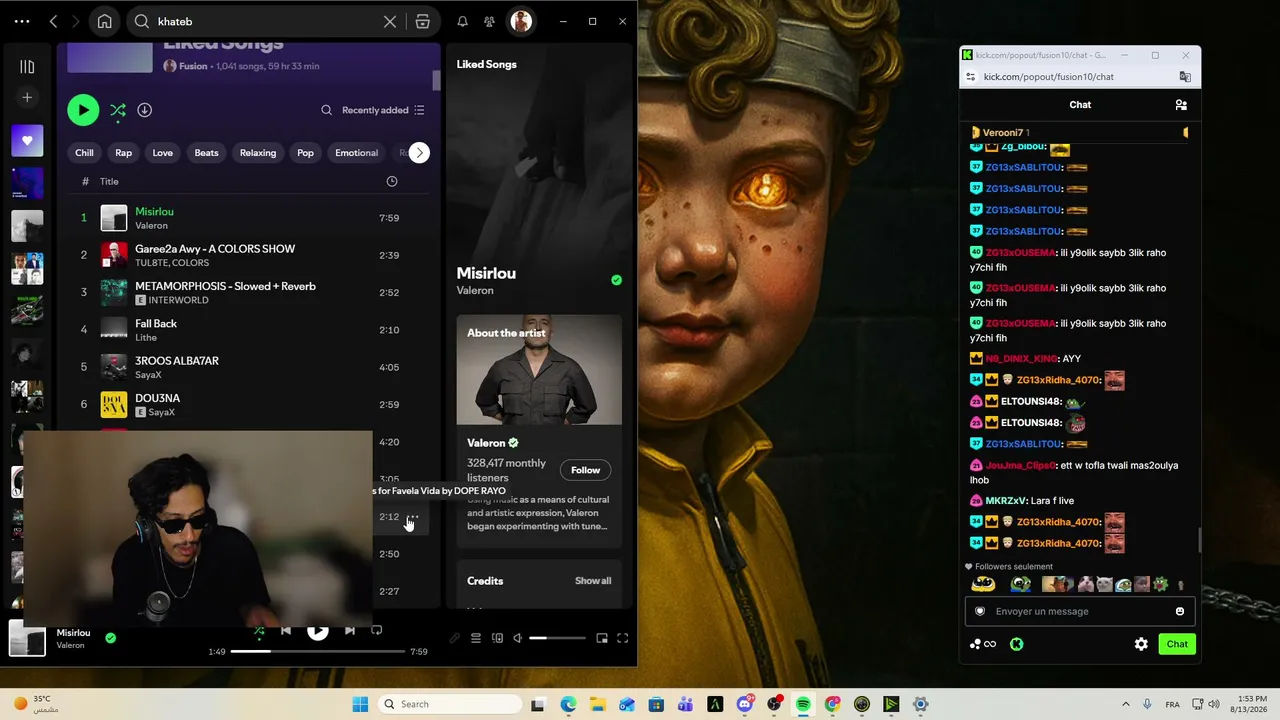This screenshot has width=1280, height=720.
Task: Open Browse icon next to search
Action: (423, 21)
